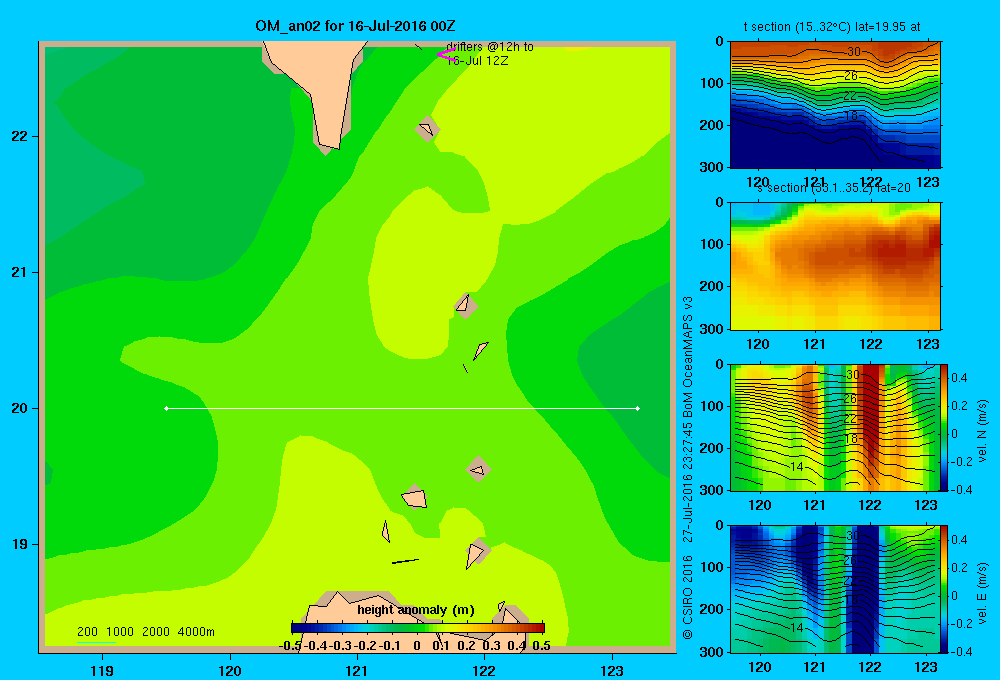Select the magenta drifter track marker
Screen dimensions: 1000x680
tap(445, 55)
